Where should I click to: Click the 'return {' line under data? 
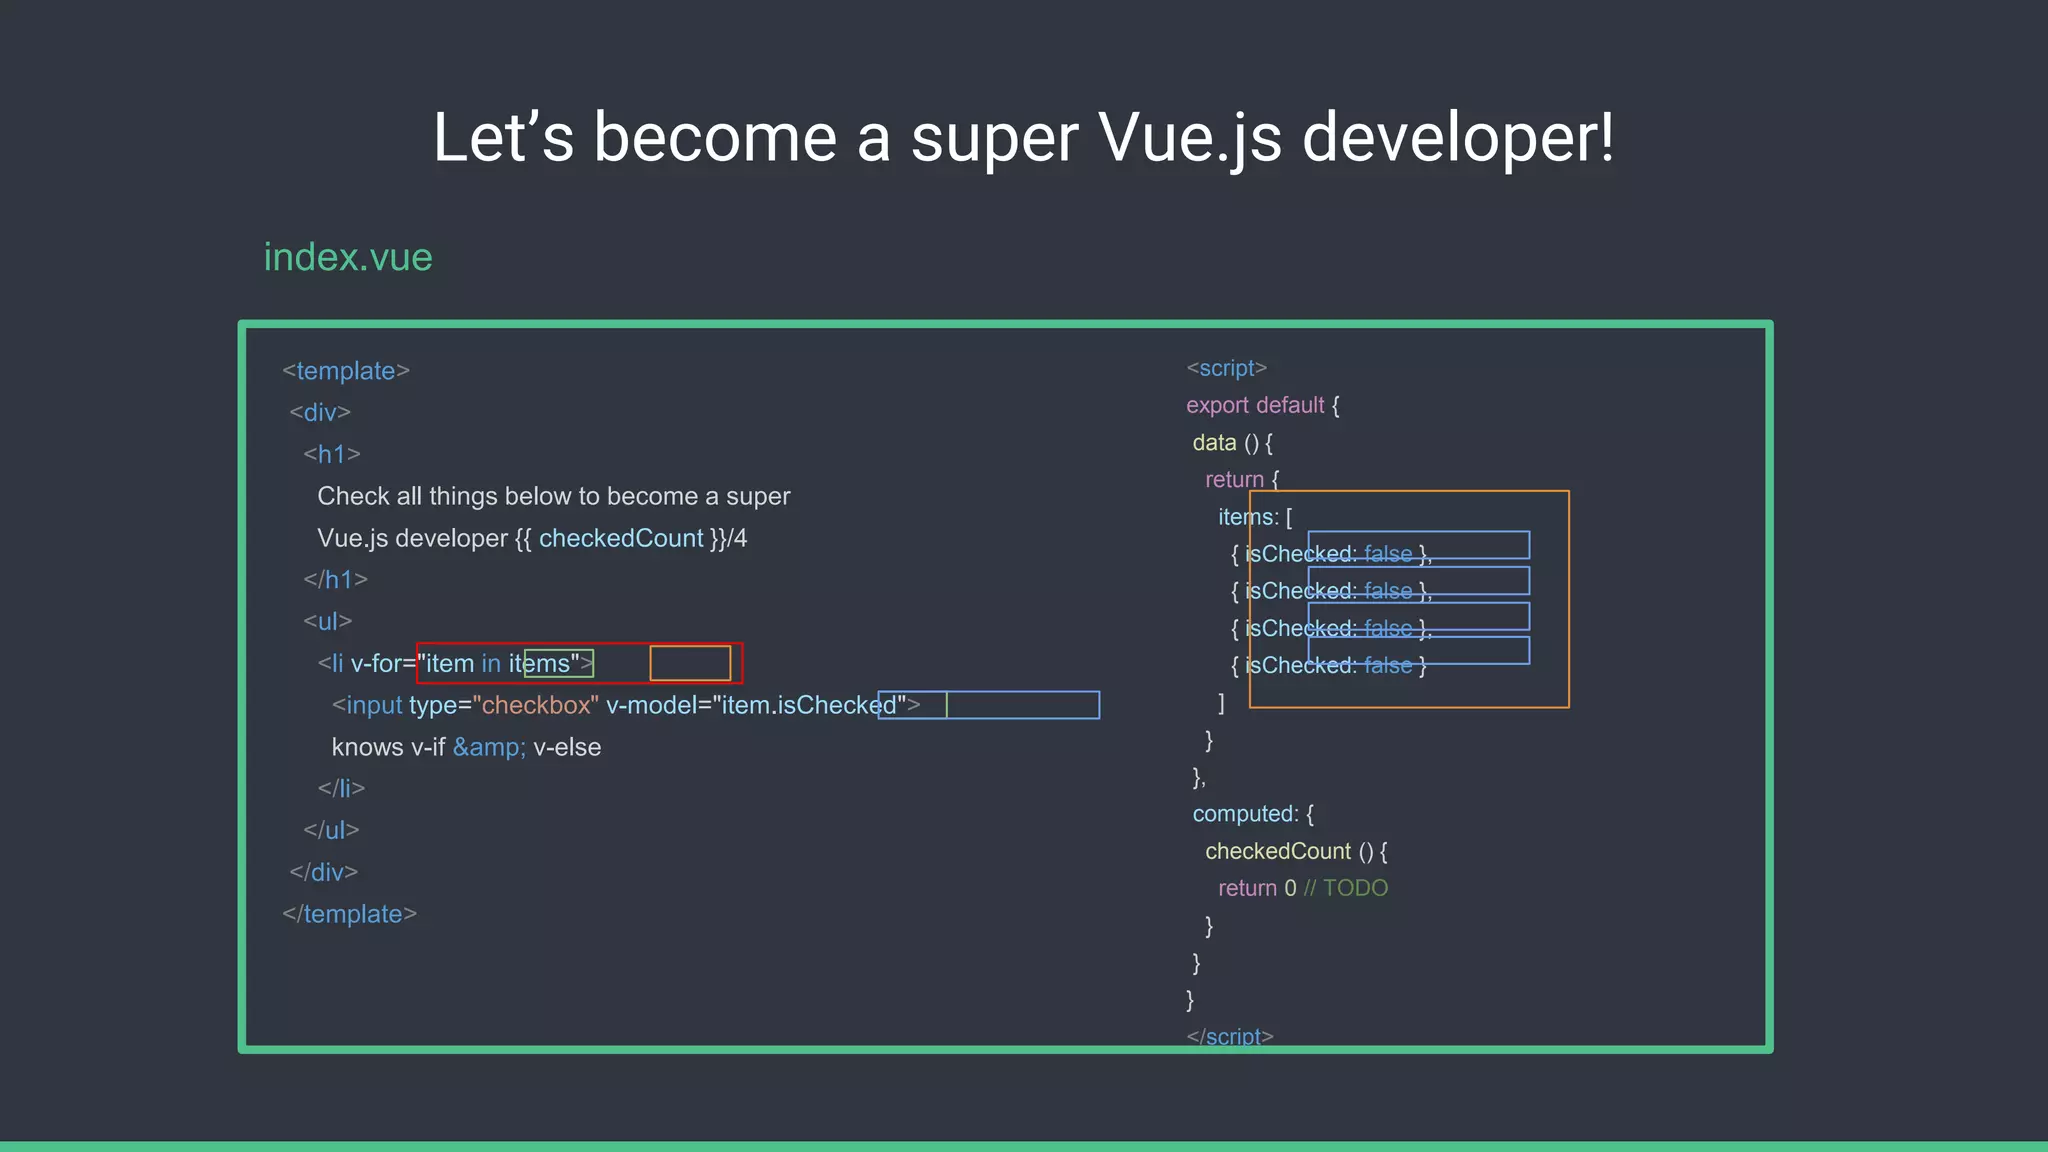[1242, 479]
